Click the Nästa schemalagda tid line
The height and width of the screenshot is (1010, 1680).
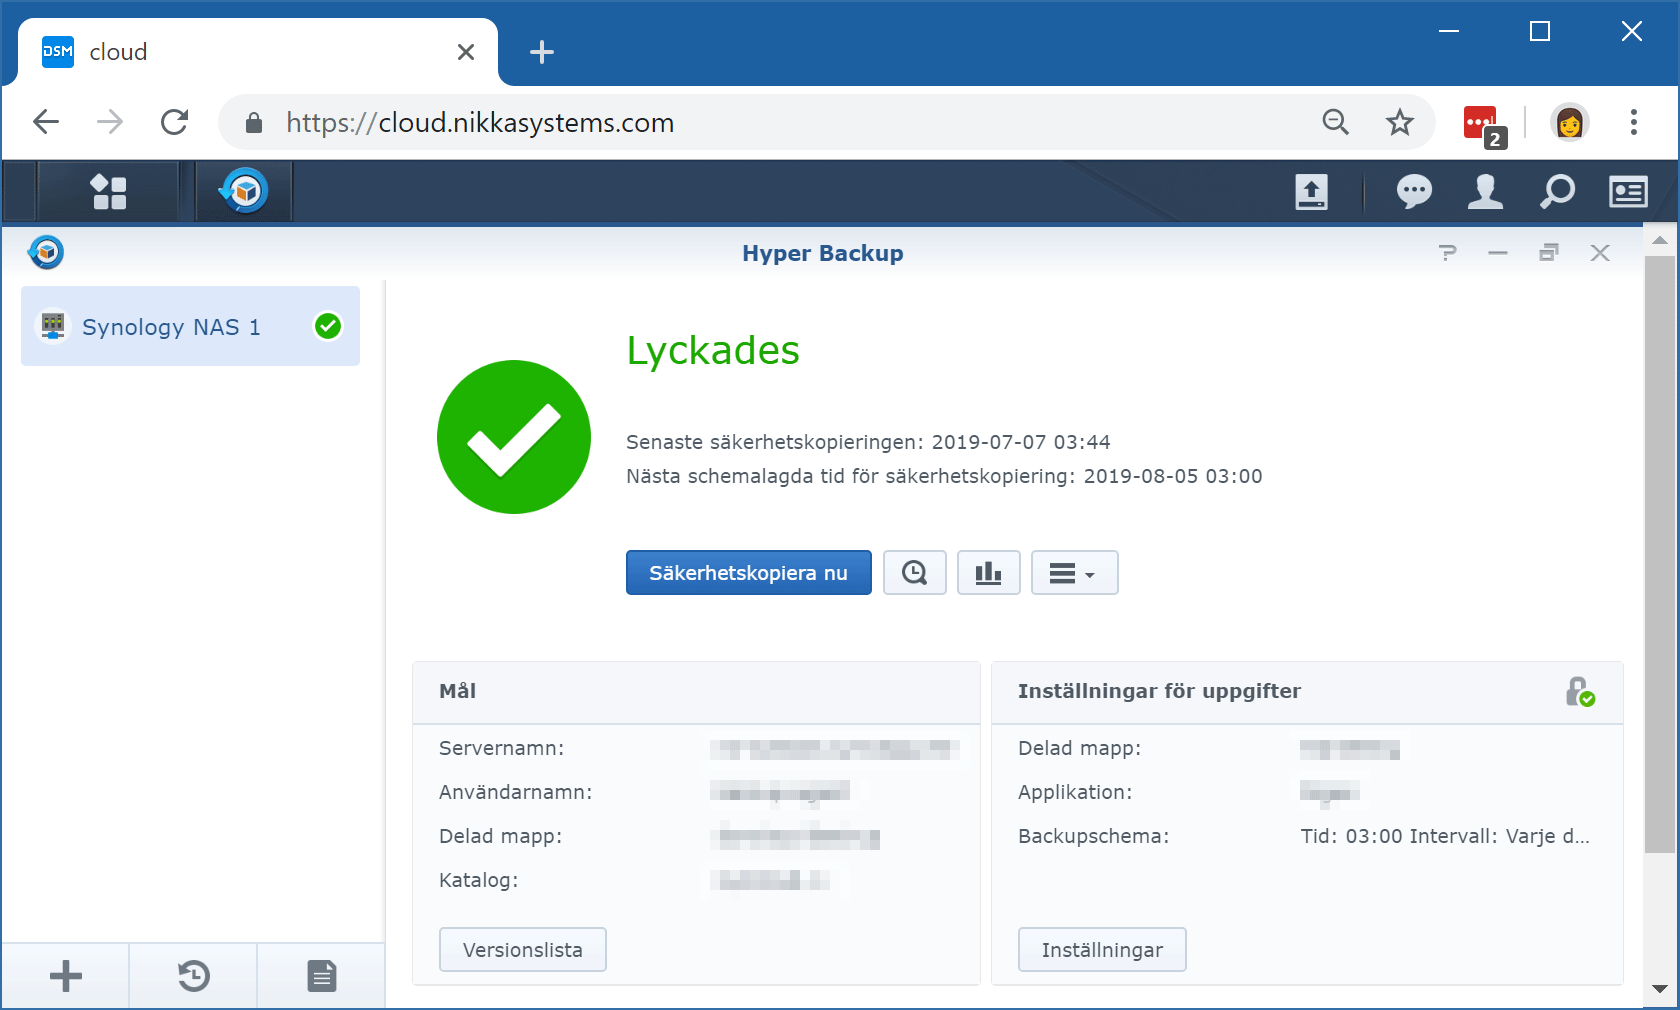944,476
